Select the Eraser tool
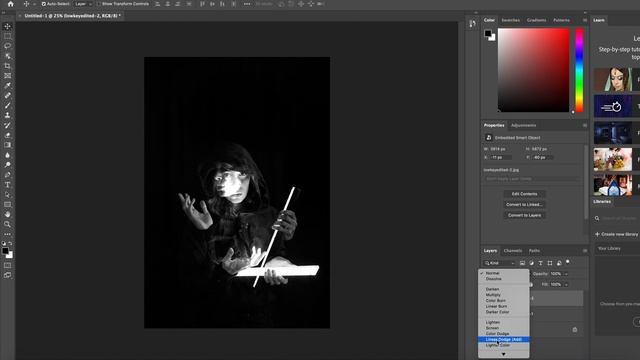This screenshot has width=640, height=360. (x=7, y=135)
